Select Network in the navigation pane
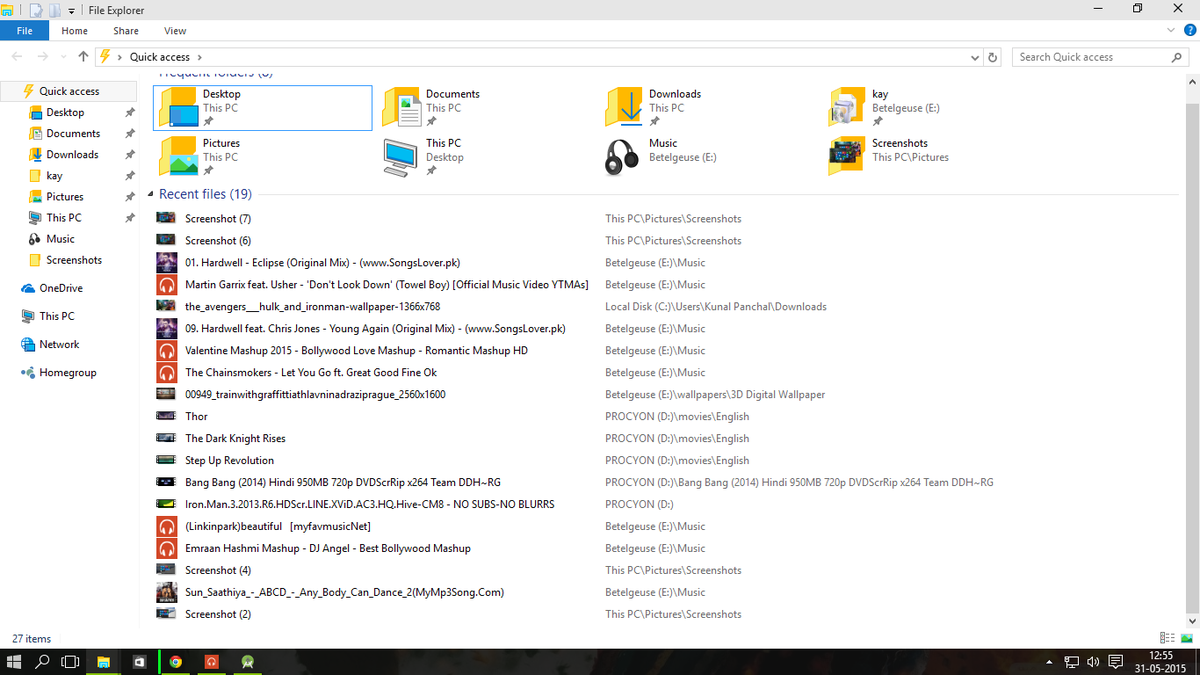Screen dimensions: 1200x675 point(59,343)
